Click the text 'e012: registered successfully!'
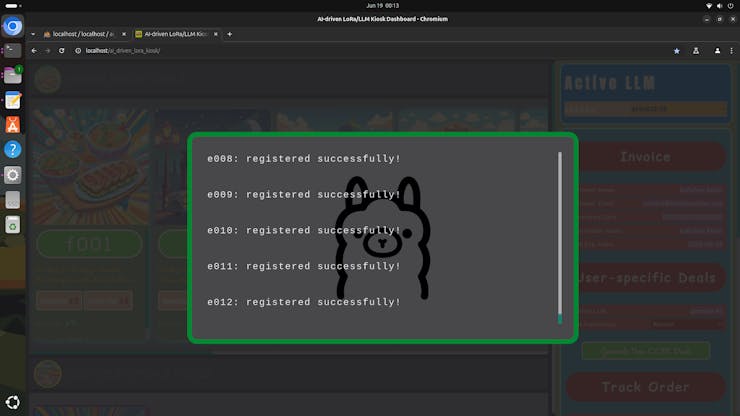The image size is (740, 416). tap(304, 302)
